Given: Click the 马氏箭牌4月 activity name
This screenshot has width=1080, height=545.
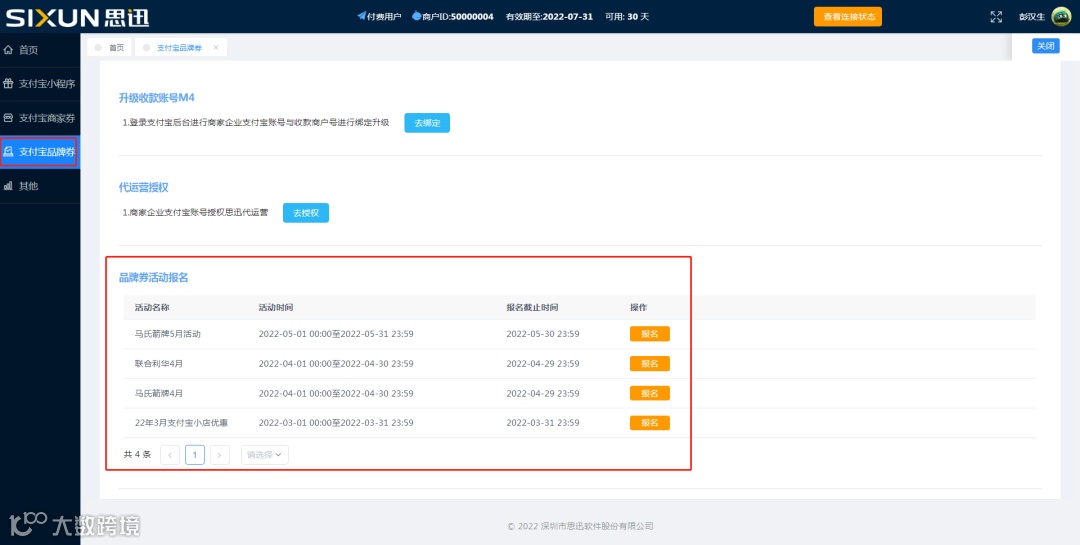Looking at the screenshot, I should coord(159,393).
